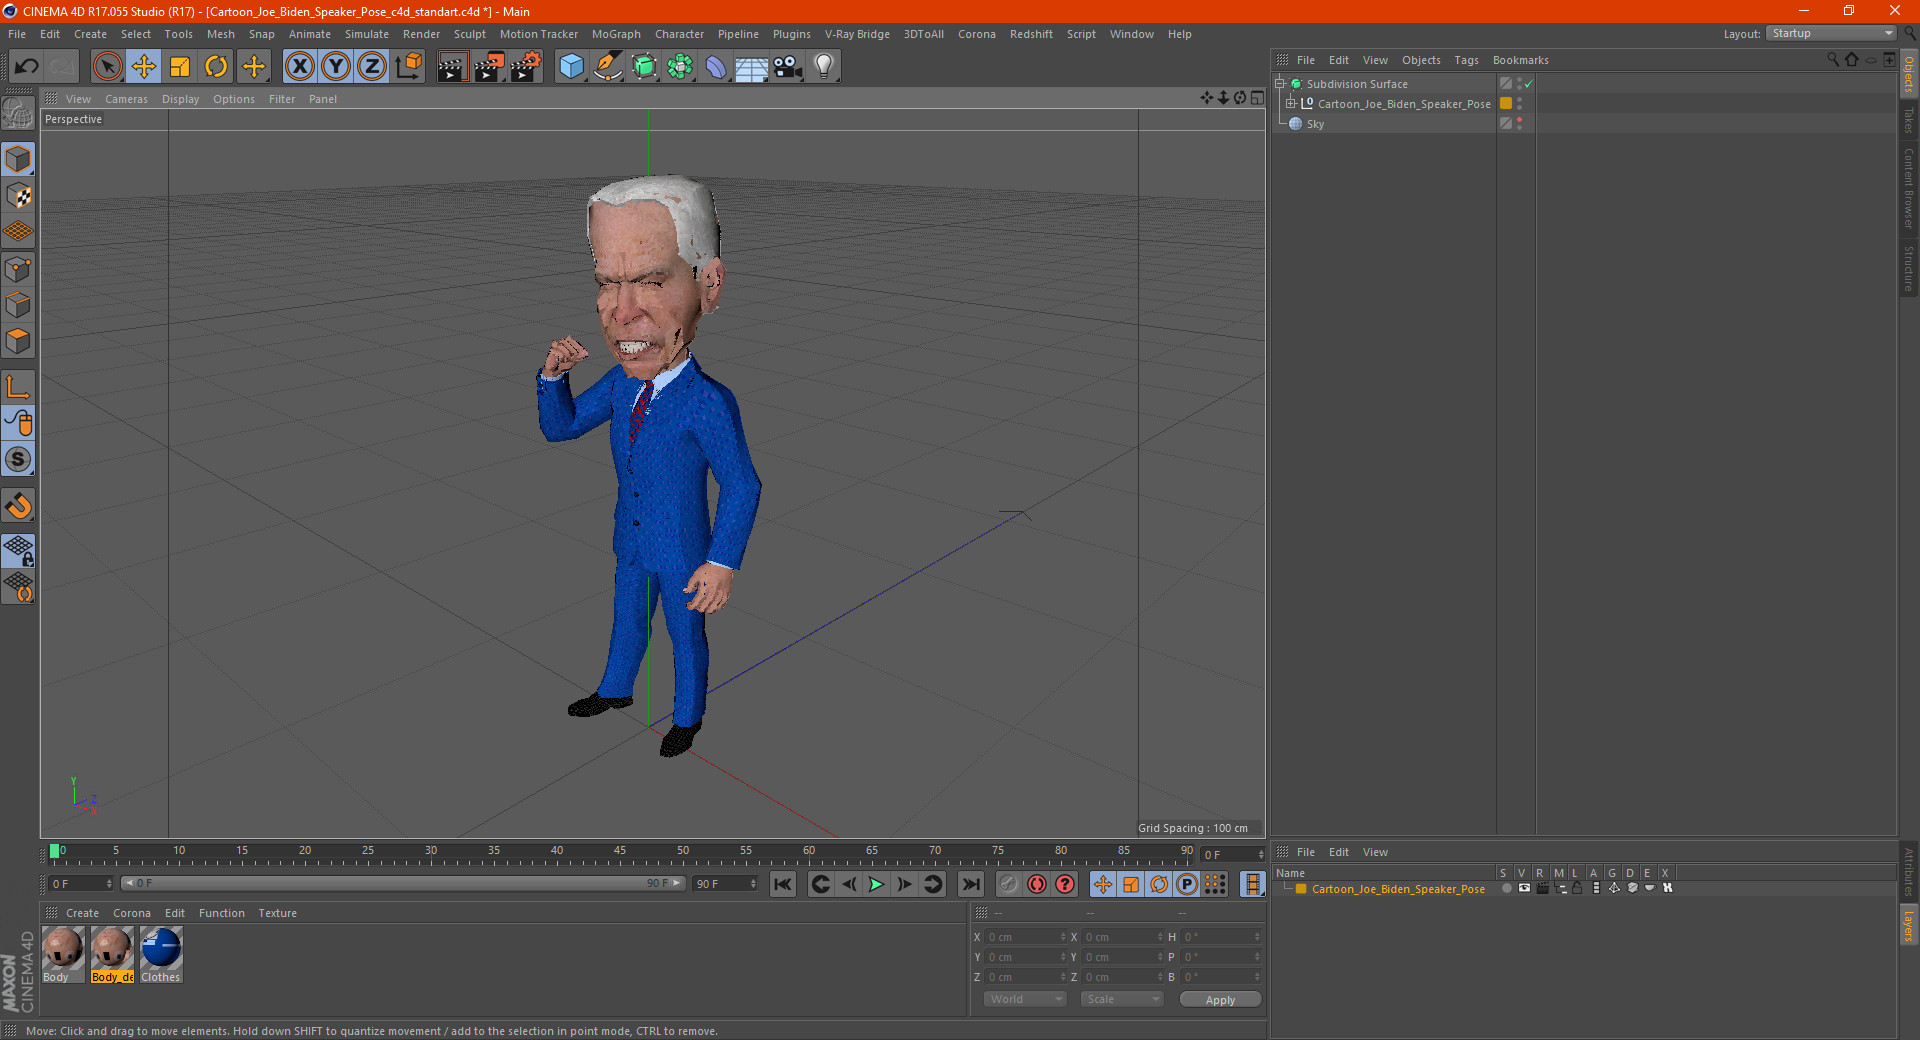Screen dimensions: 1920x1040
Task: Open material manager Texture menu
Action: coord(278,913)
